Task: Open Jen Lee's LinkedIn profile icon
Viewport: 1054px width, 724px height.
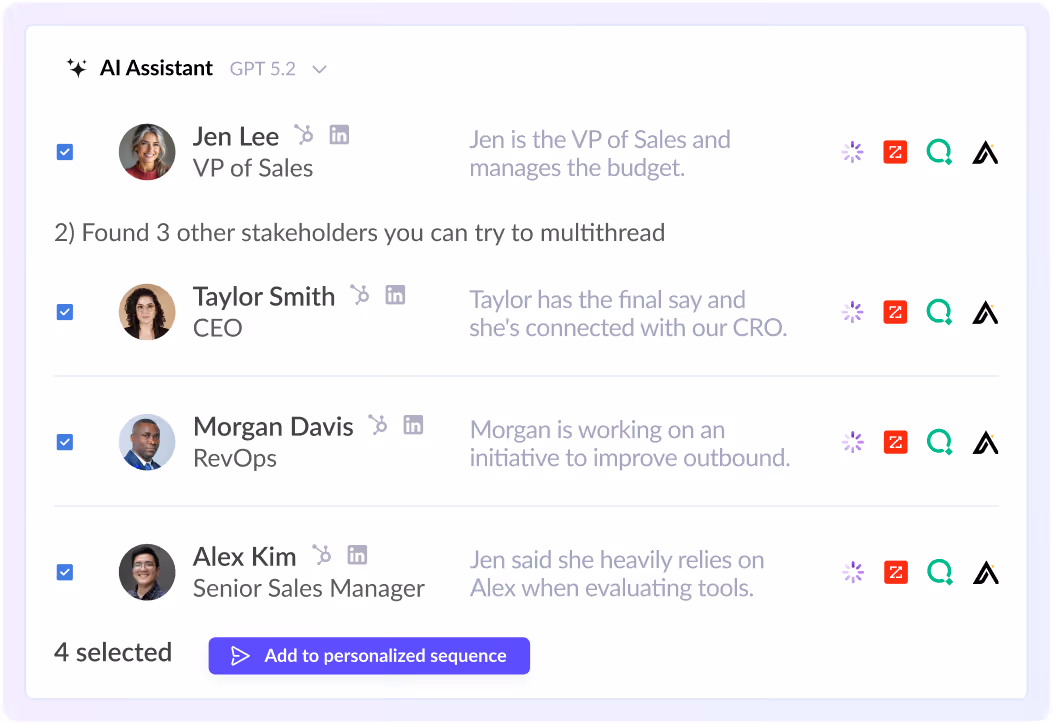Action: pos(339,135)
